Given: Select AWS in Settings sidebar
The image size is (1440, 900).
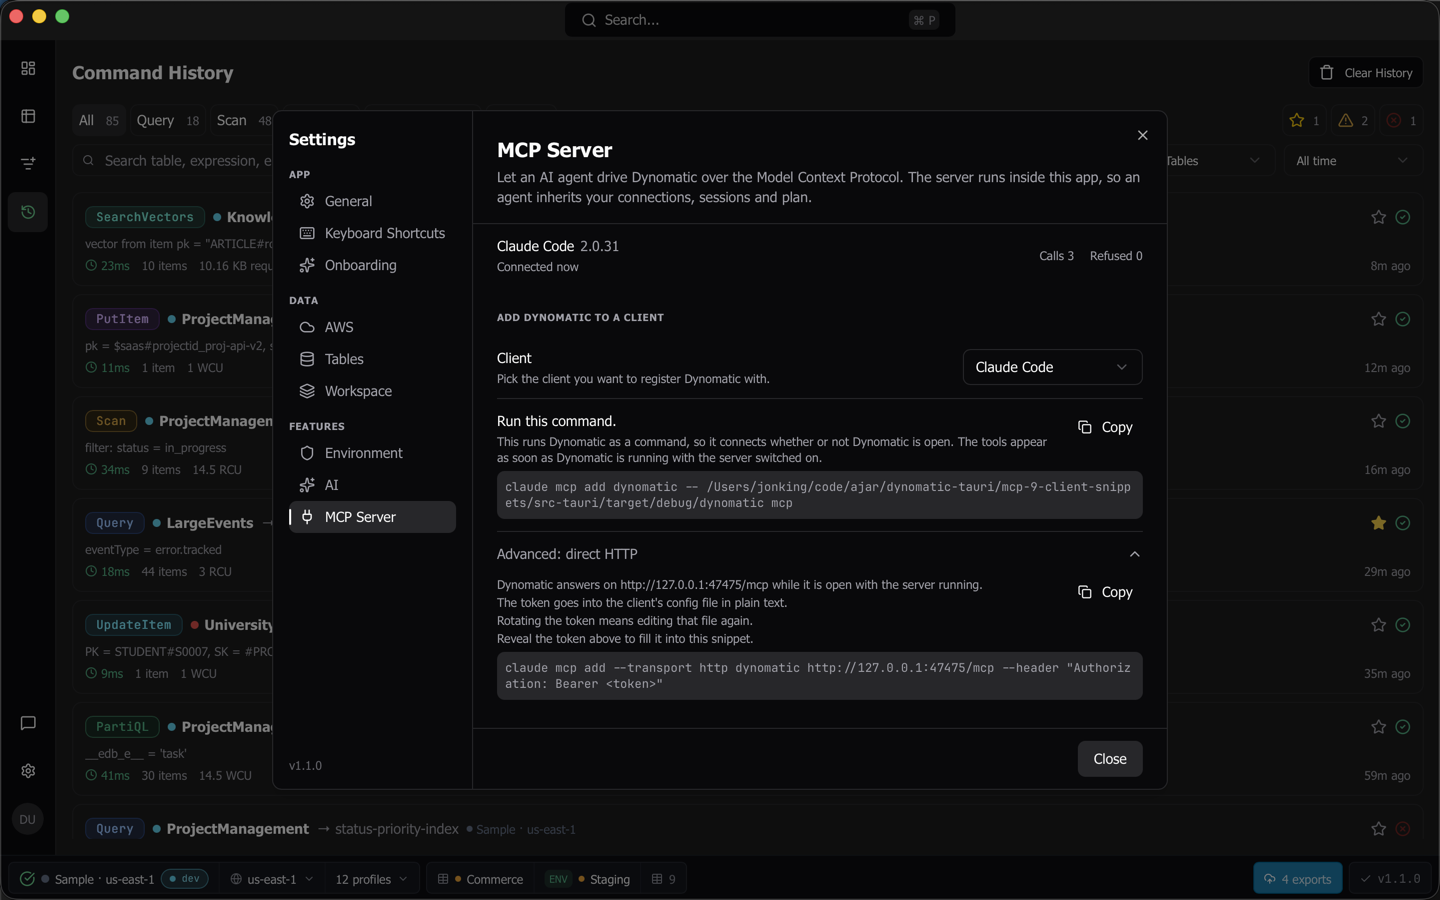Looking at the screenshot, I should pyautogui.click(x=372, y=327).
